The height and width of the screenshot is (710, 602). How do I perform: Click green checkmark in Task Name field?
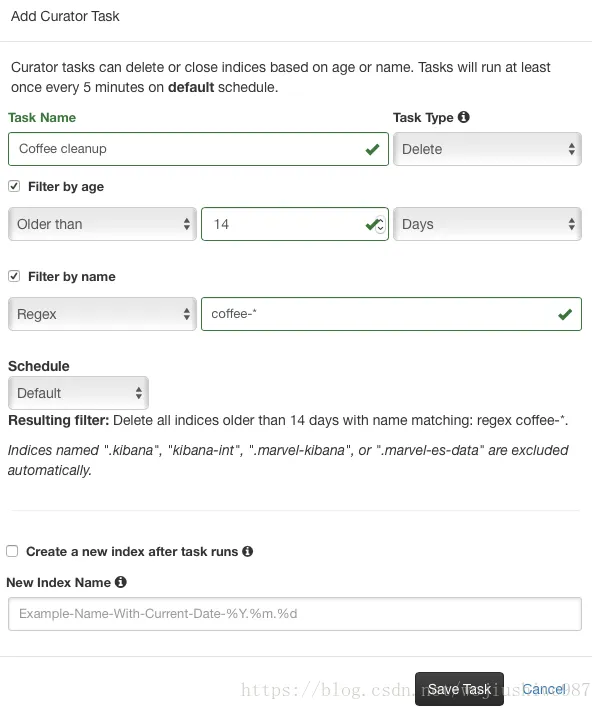373,149
